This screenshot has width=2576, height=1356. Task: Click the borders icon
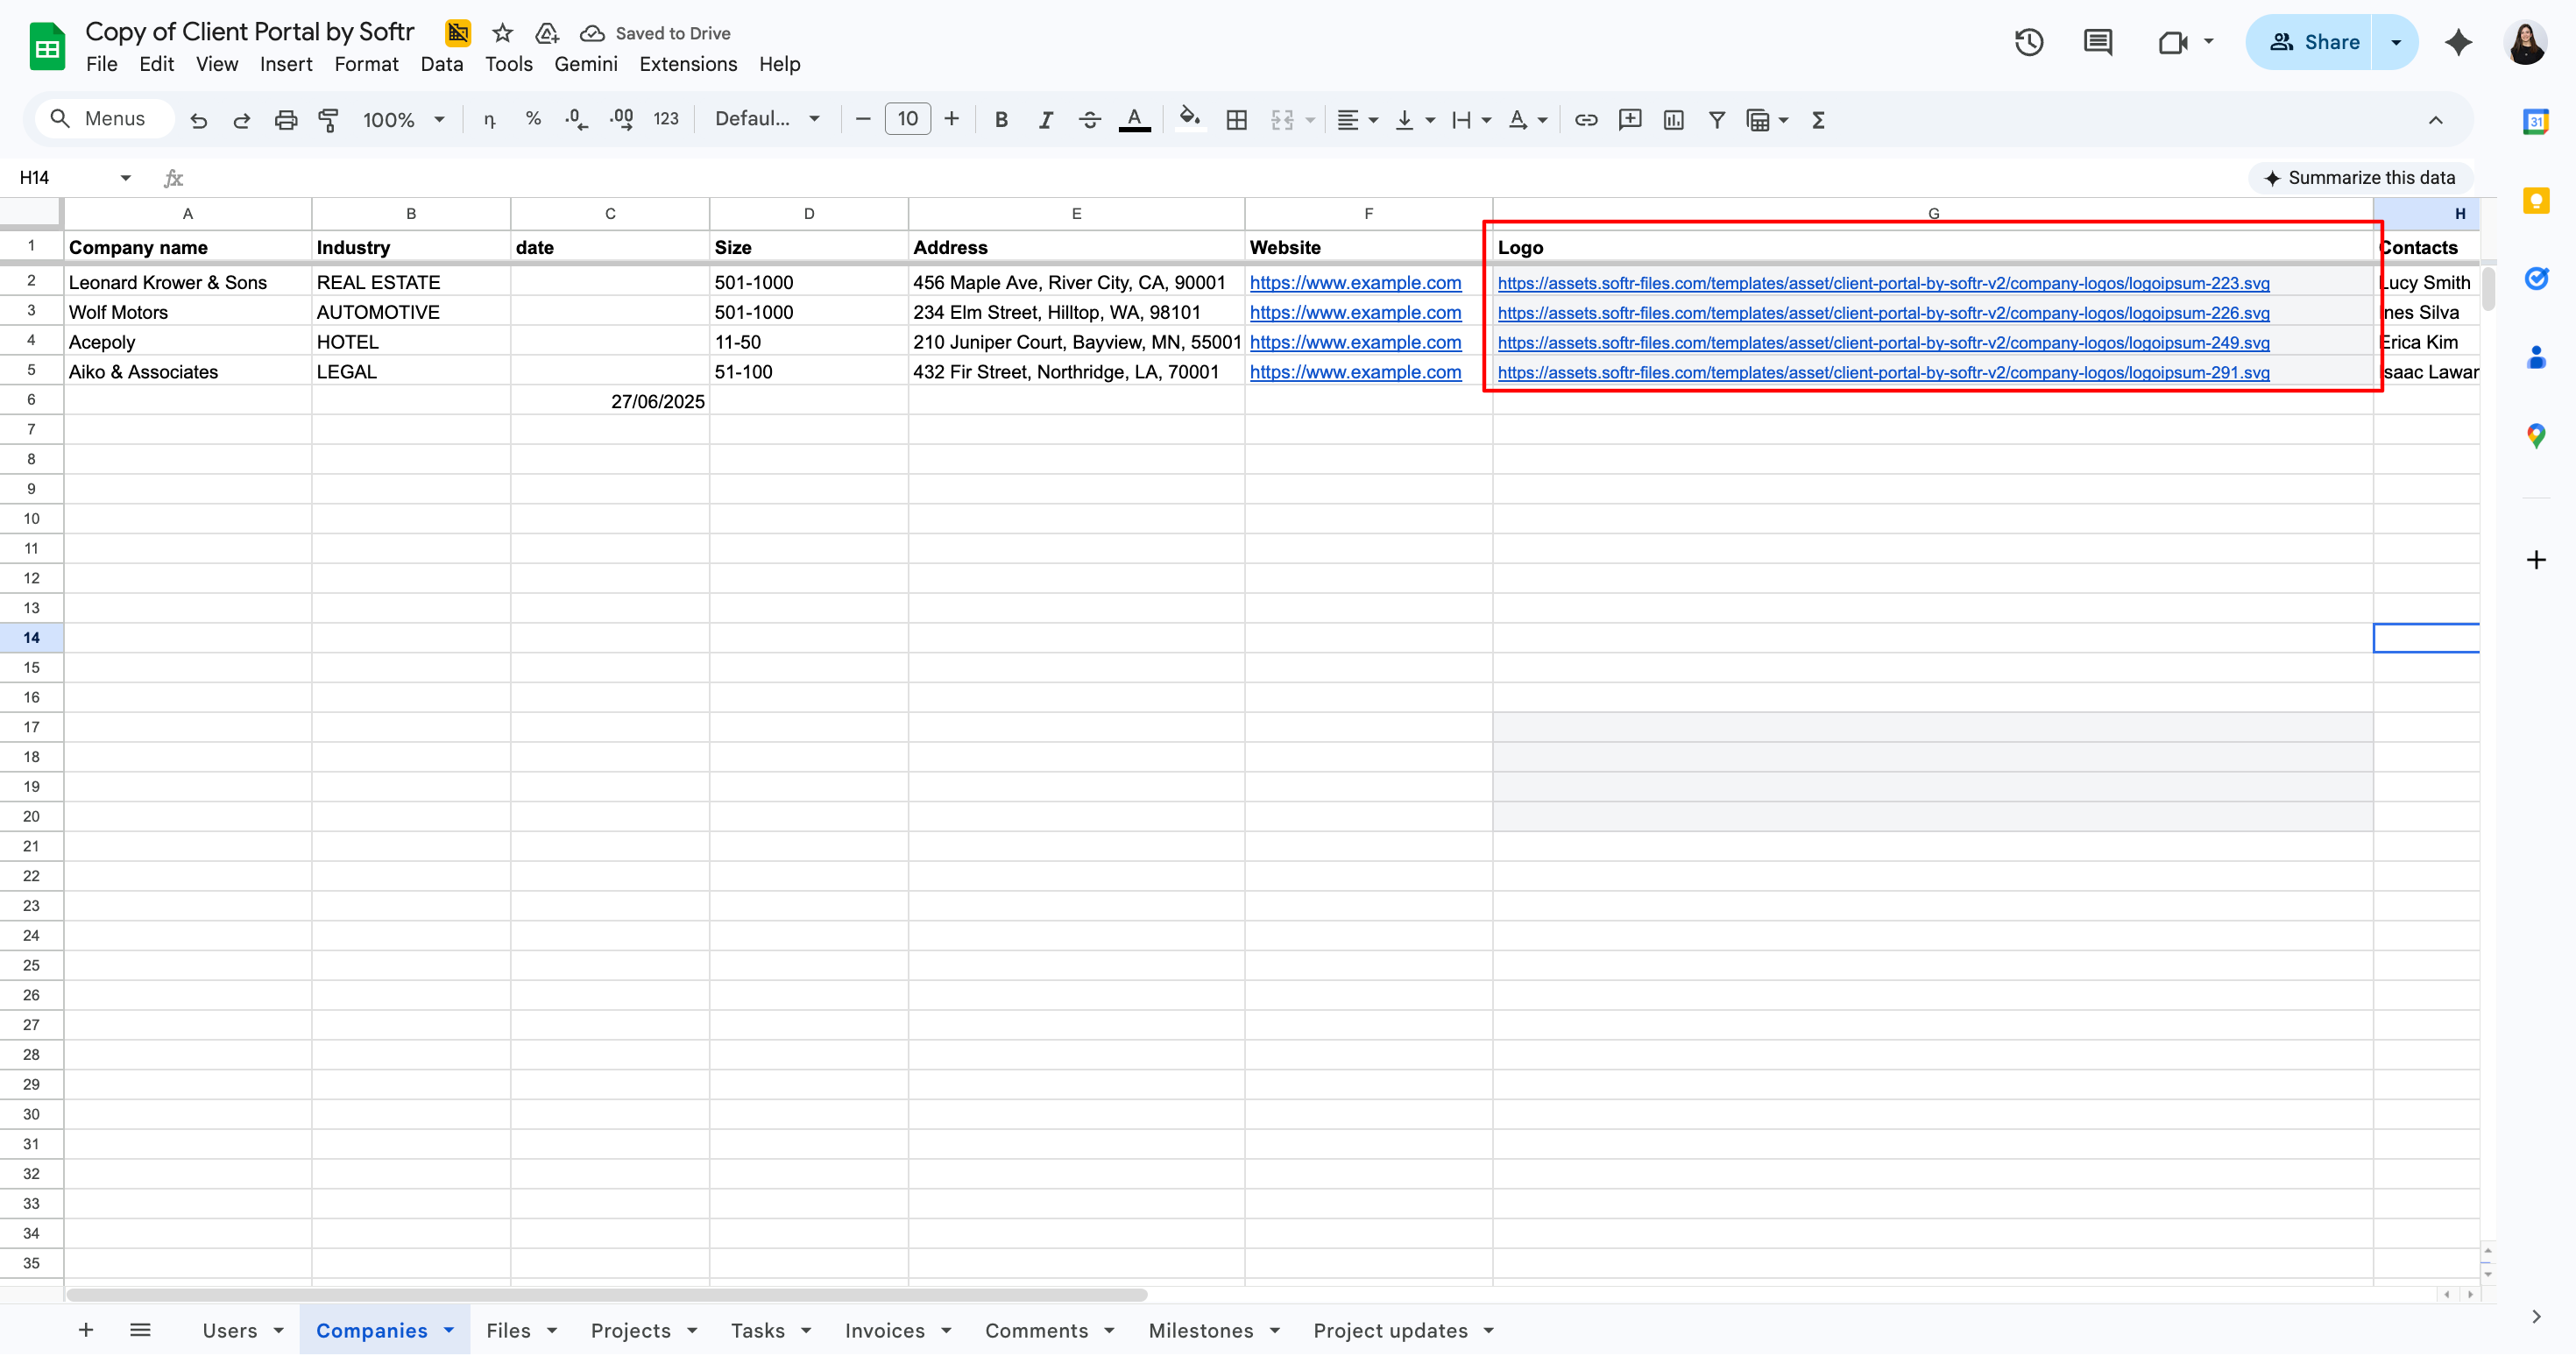[x=1236, y=120]
